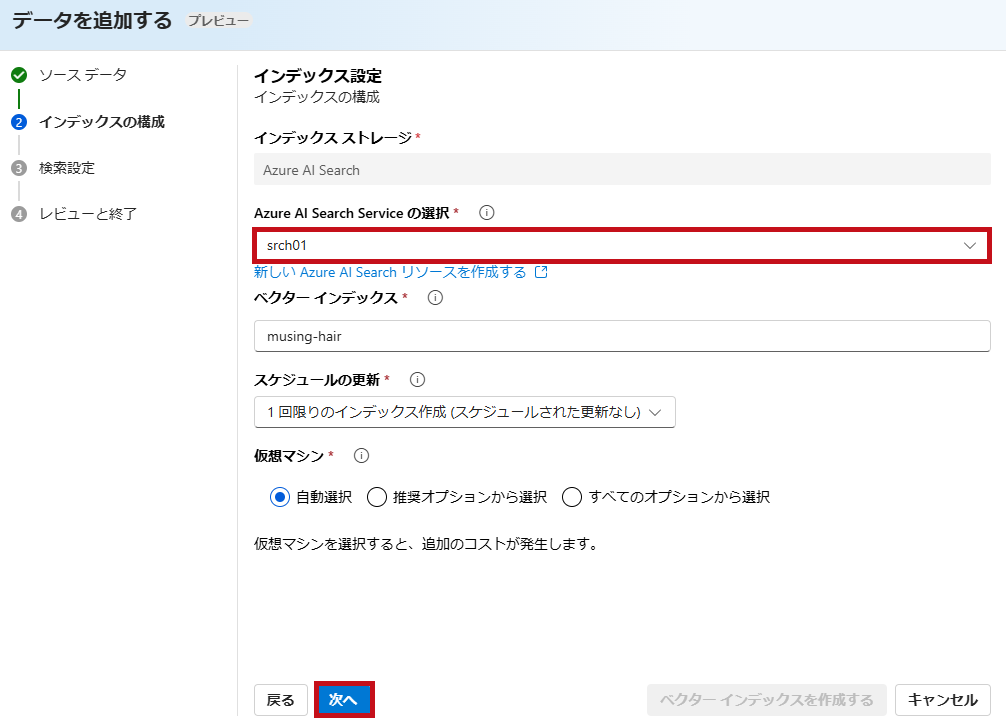Click the 戻る button

click(x=280, y=700)
